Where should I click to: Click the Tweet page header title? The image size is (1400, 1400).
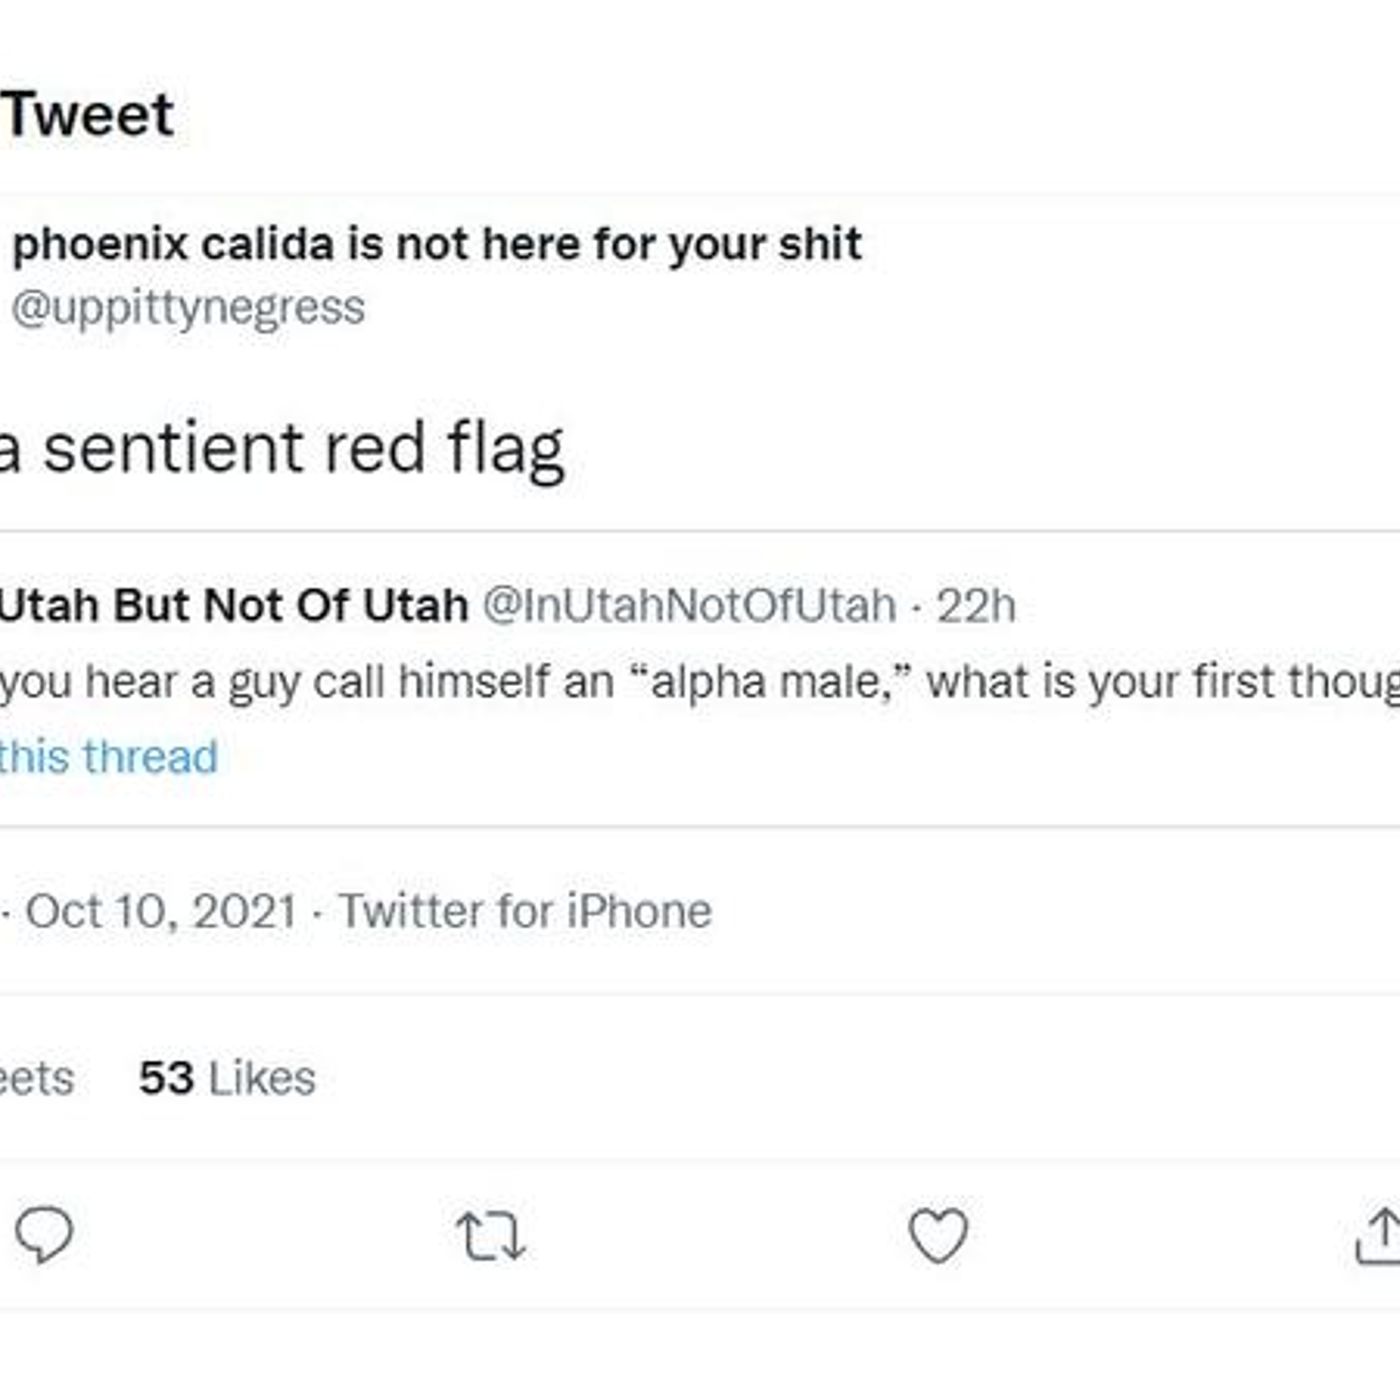88,114
